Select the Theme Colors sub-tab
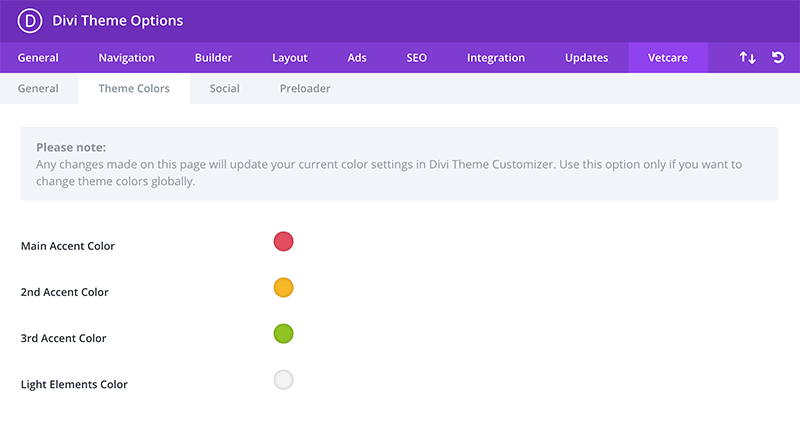The width and height of the screenshot is (800, 422). point(134,88)
